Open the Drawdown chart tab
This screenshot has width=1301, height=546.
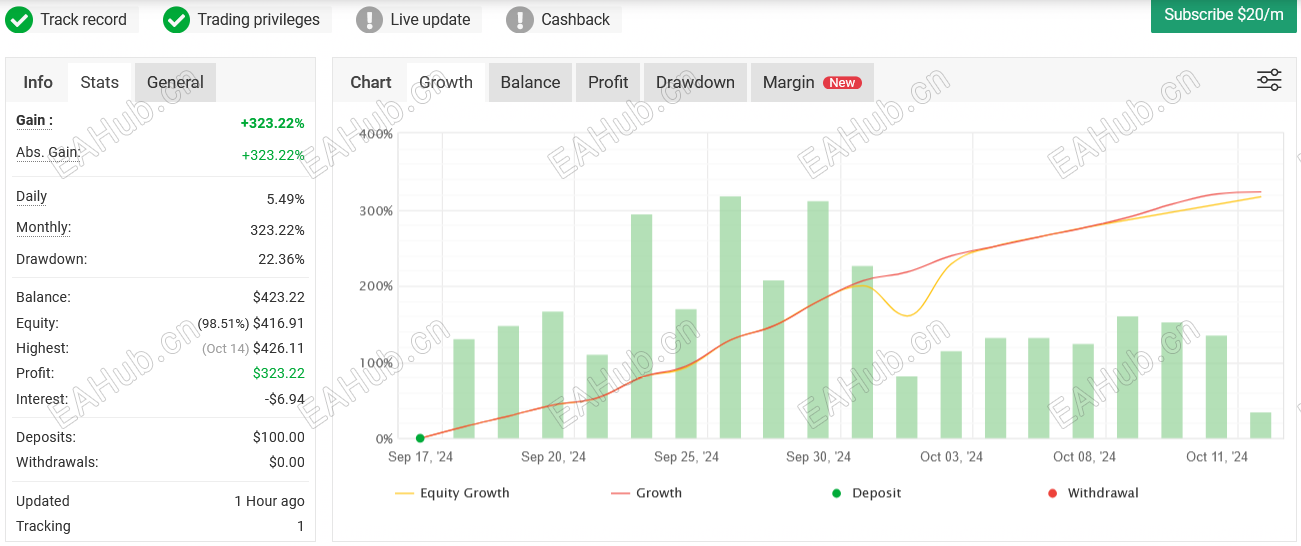[695, 82]
